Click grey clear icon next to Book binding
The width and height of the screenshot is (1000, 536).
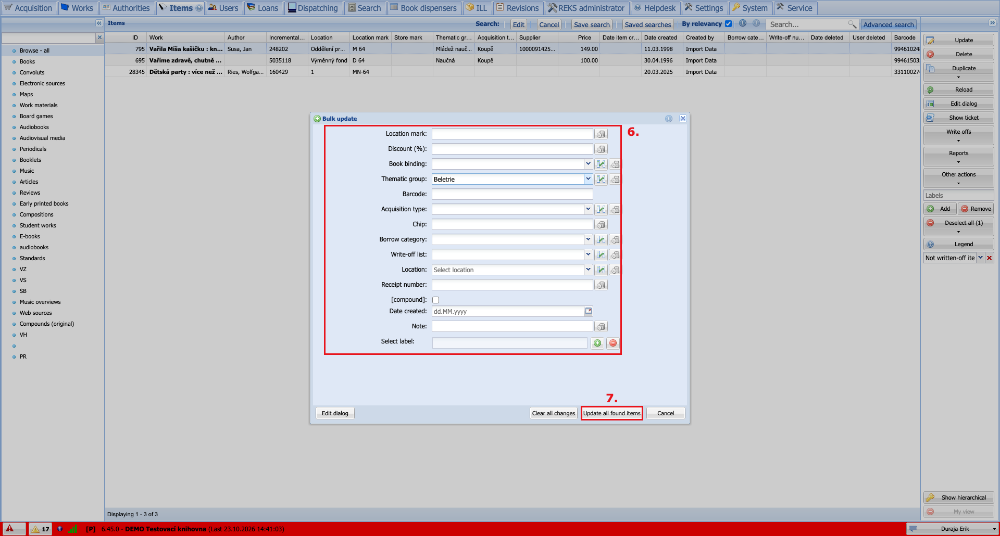pyautogui.click(x=615, y=164)
